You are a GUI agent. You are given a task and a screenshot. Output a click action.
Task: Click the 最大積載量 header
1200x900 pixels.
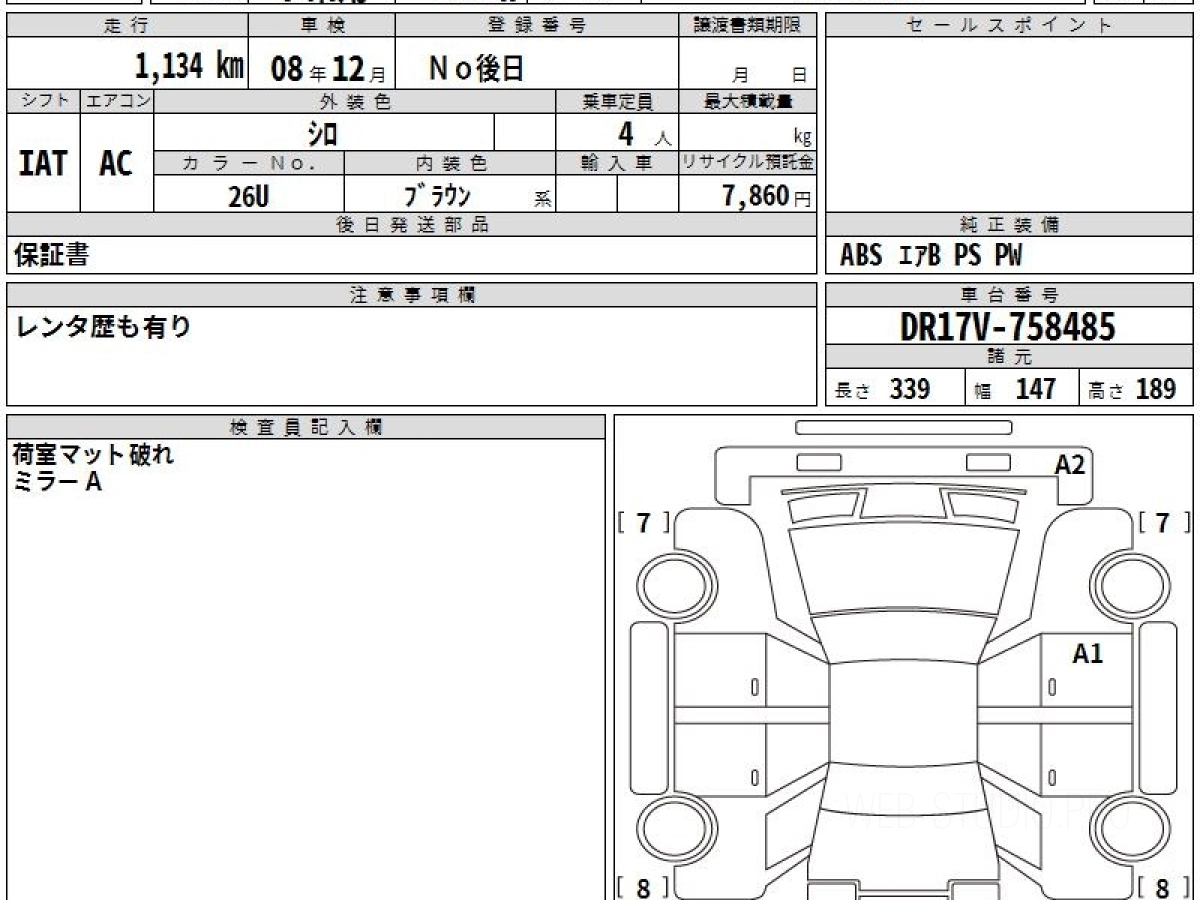click(x=748, y=101)
